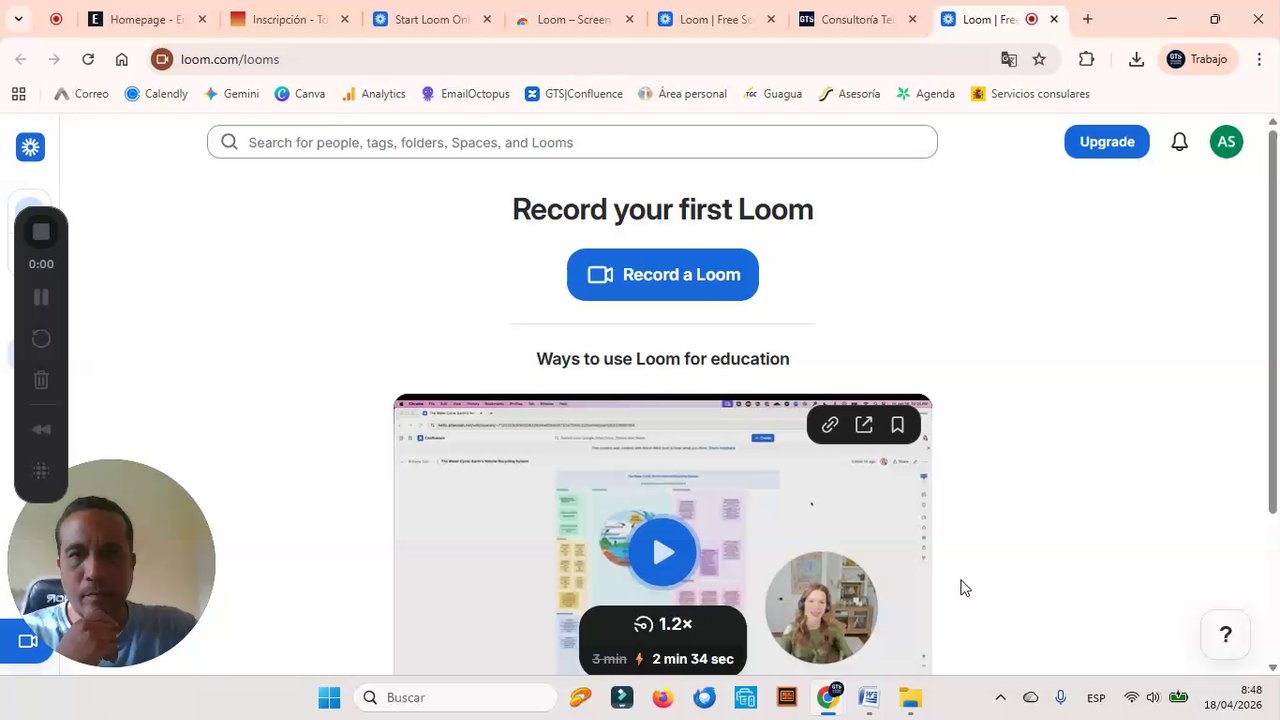Click the rewind icon in the recorder bar
The width and height of the screenshot is (1280, 720).
(x=41, y=429)
